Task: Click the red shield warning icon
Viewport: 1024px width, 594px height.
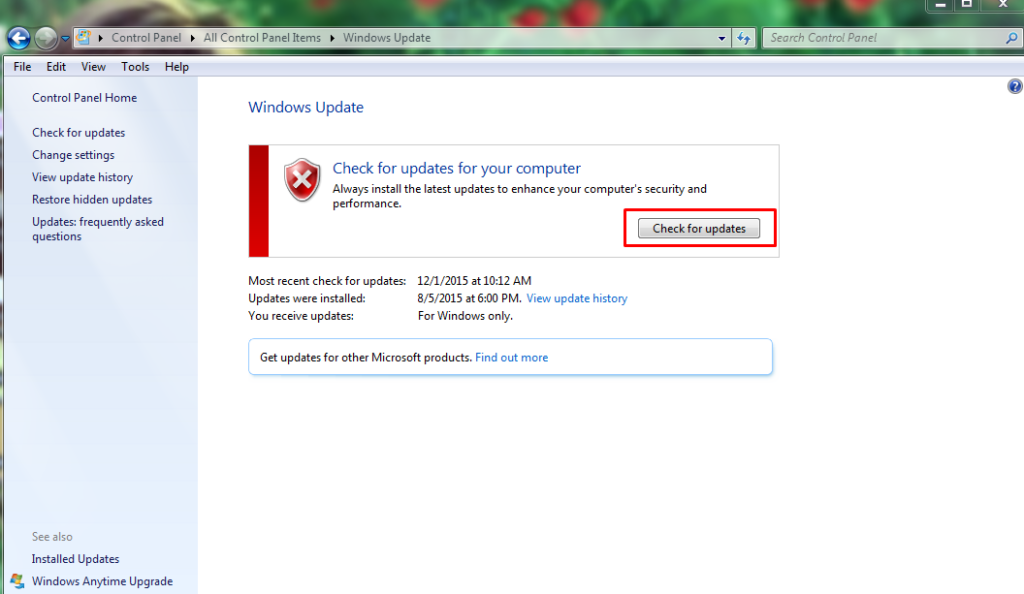Action: coord(301,180)
